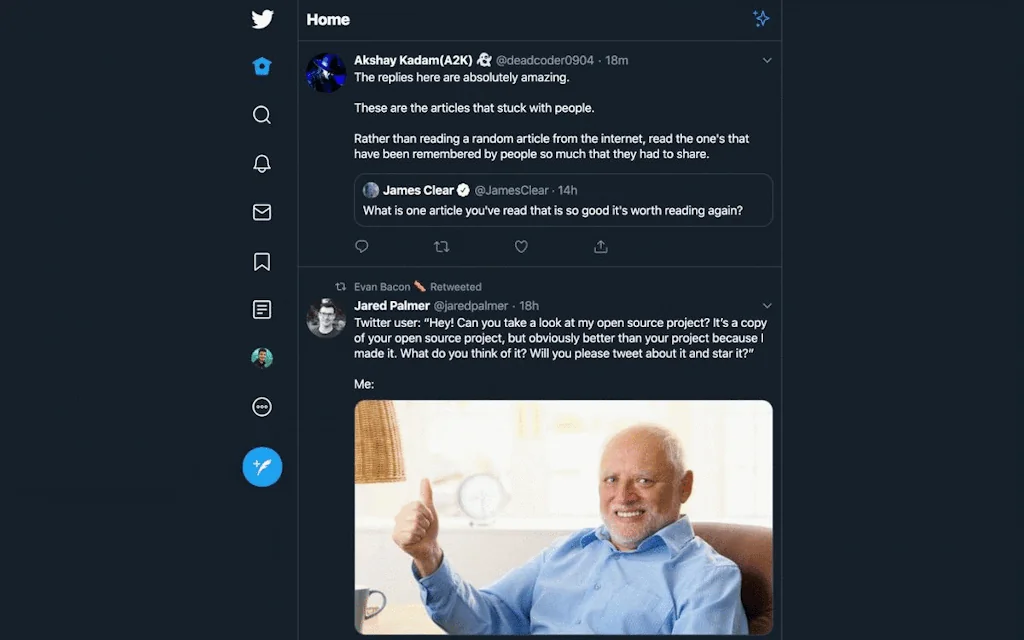Click the Twitter bird logo
1024x640 pixels.
click(x=262, y=19)
